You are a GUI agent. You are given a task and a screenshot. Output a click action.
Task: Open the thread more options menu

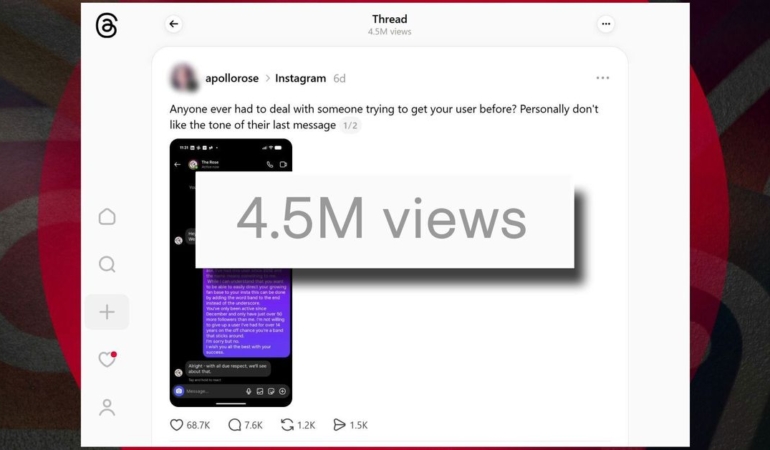click(x=605, y=24)
